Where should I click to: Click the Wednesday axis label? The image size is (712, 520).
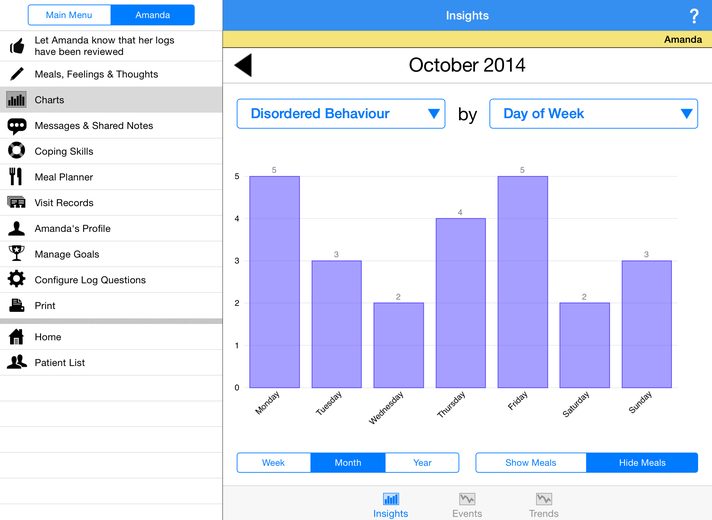point(386,407)
